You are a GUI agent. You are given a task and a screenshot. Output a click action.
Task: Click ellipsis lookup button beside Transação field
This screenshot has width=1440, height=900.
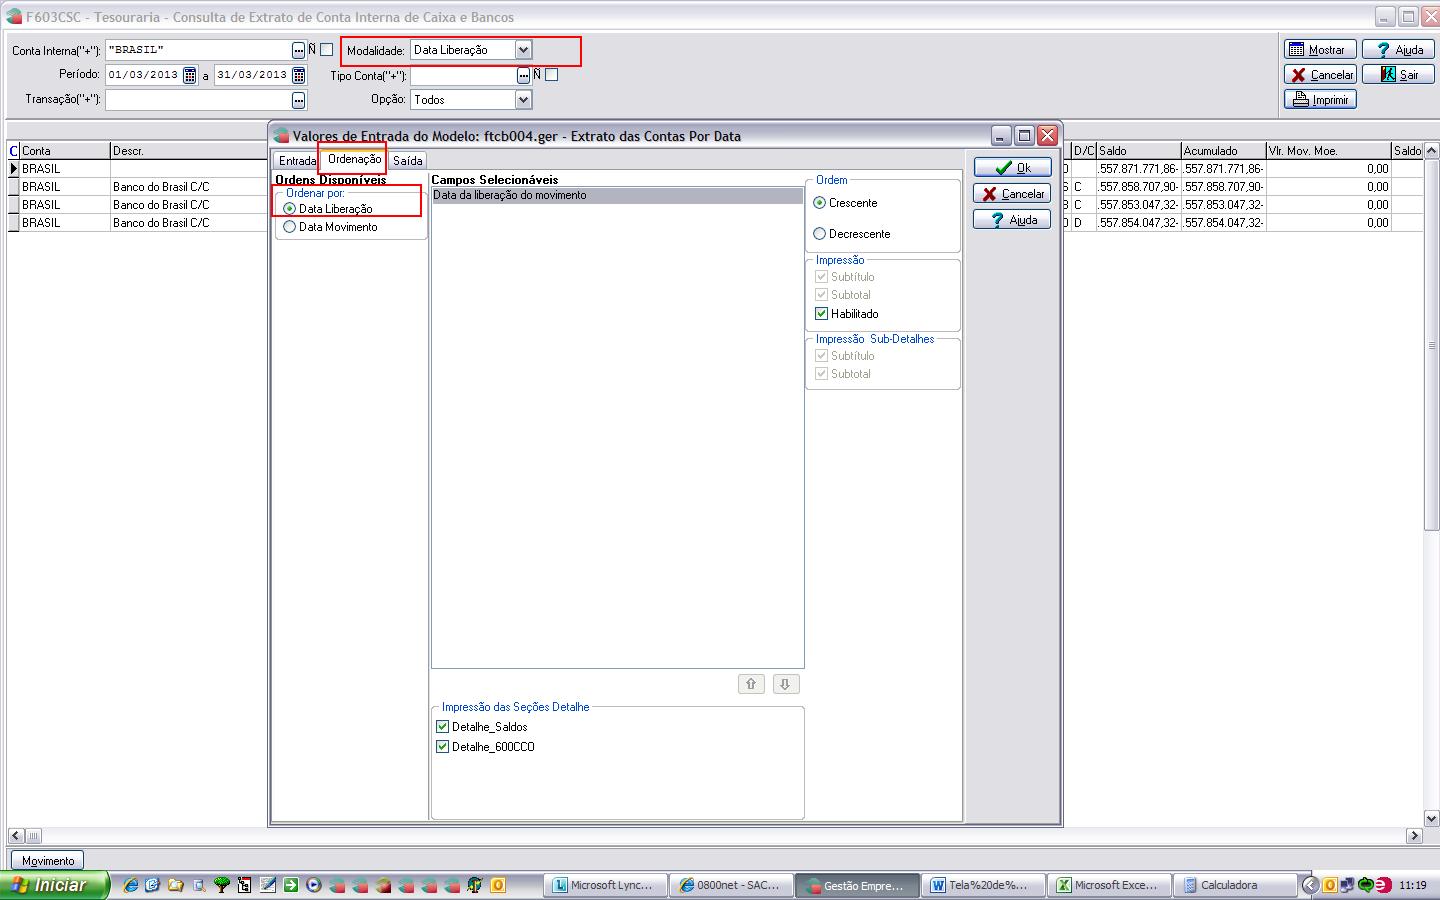(x=298, y=100)
